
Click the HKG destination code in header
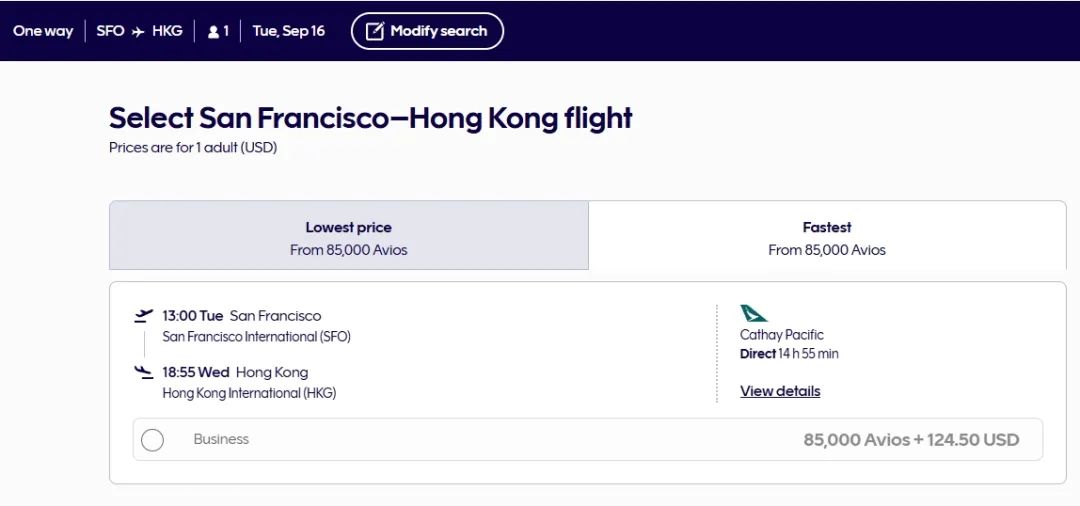(x=167, y=31)
